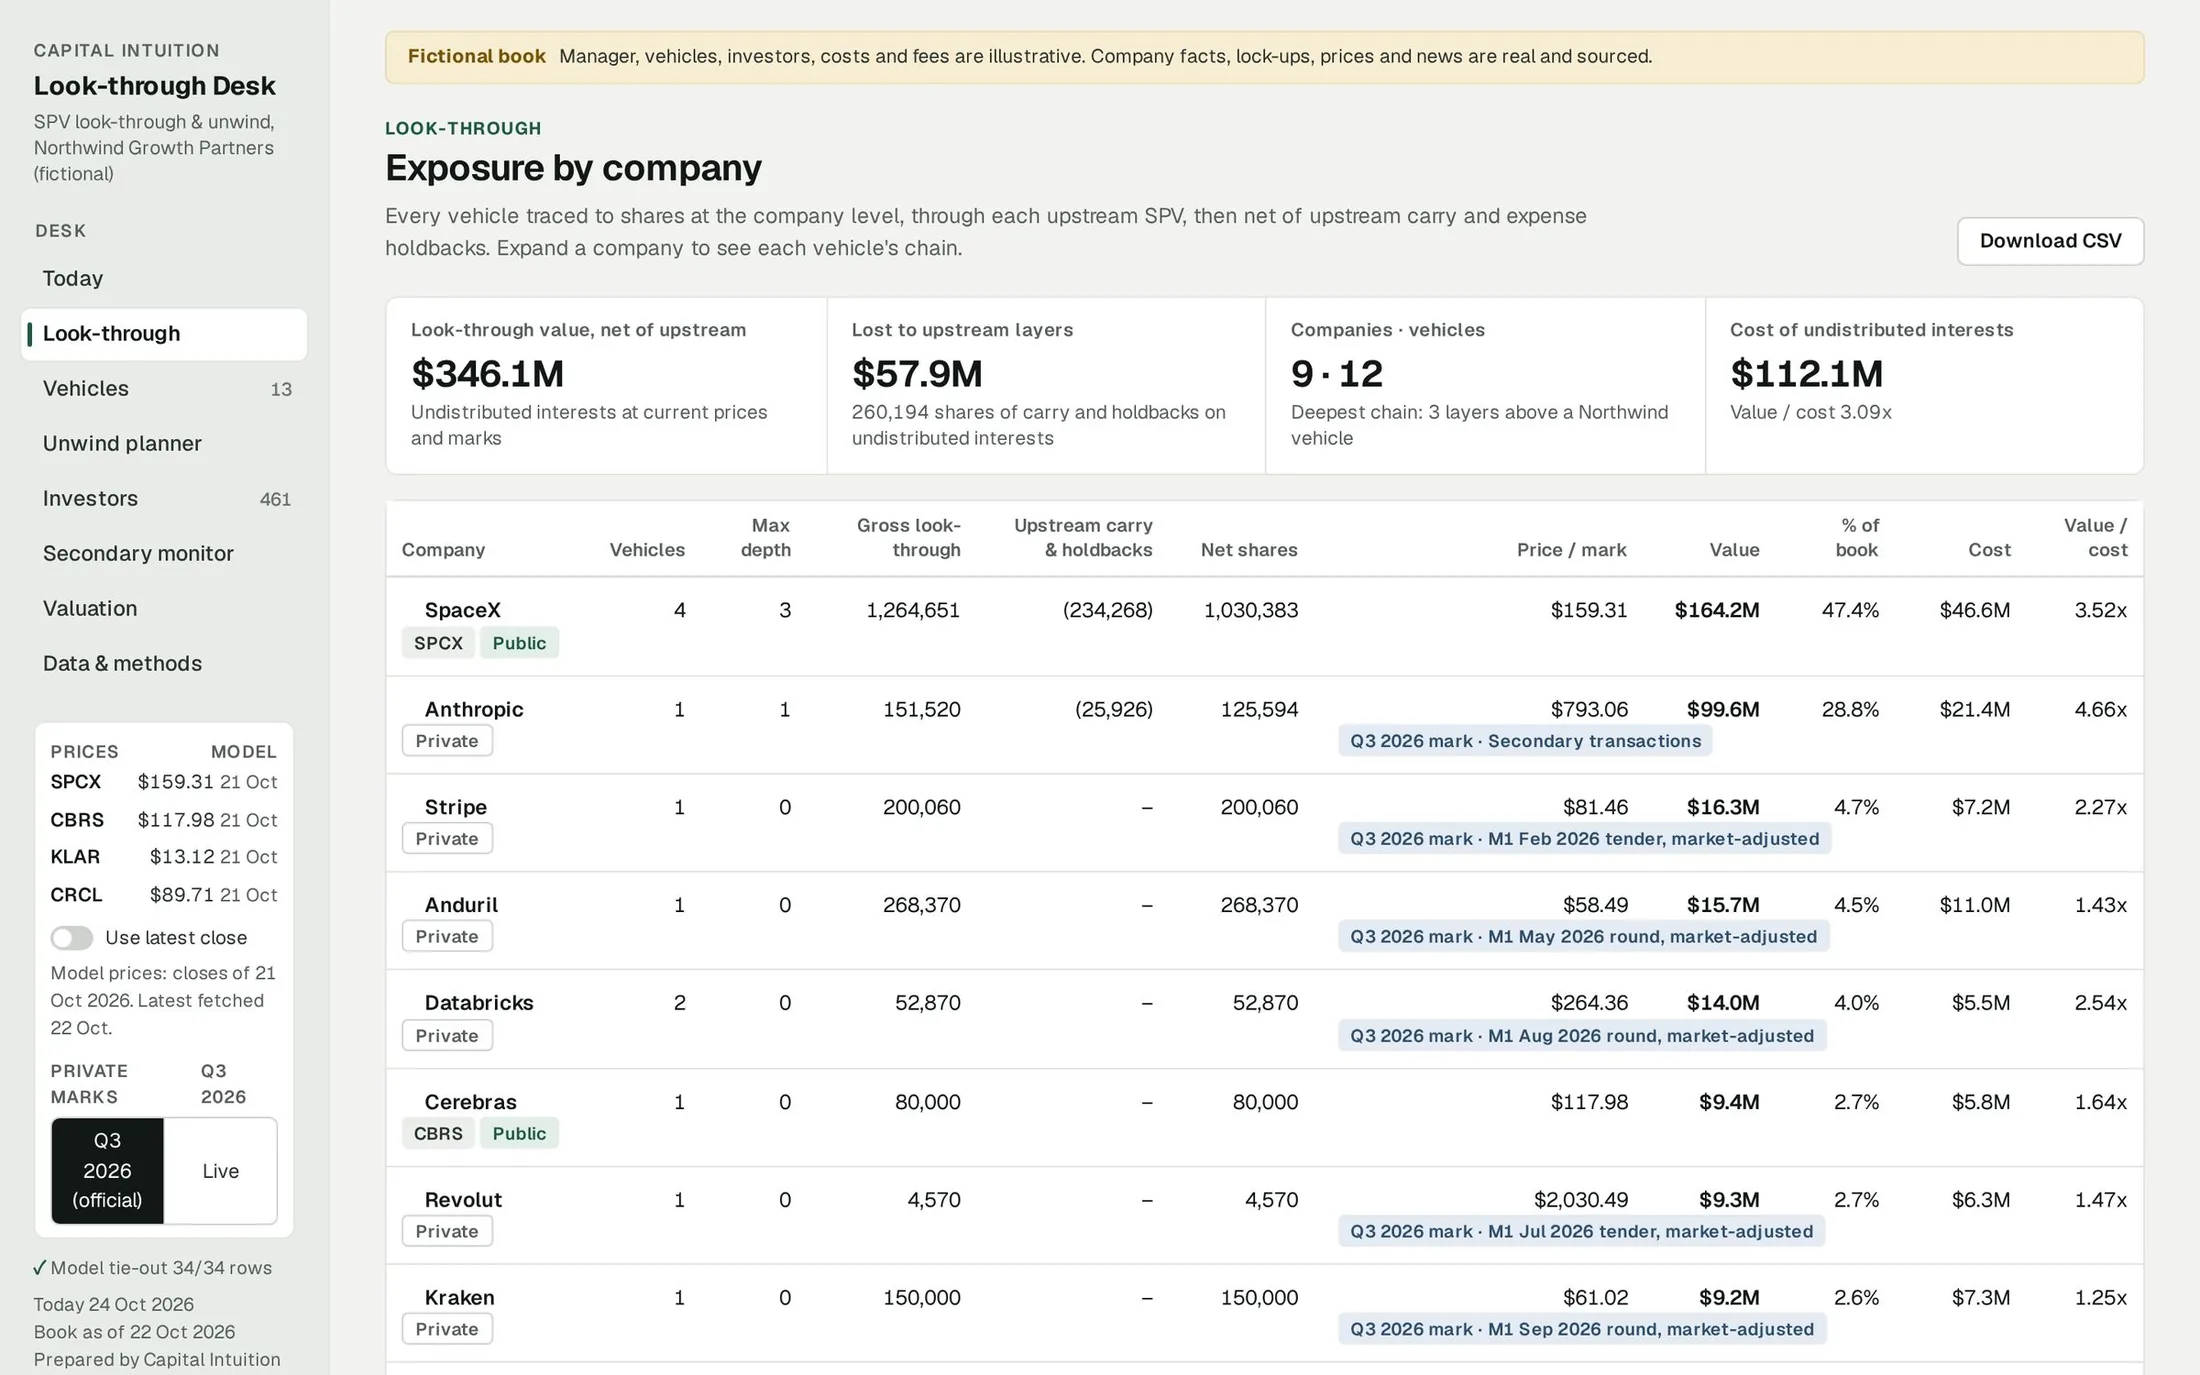Click Revolut's M1 Jul 2026 tender tag
This screenshot has width=2200, height=1375.
pyautogui.click(x=1581, y=1232)
